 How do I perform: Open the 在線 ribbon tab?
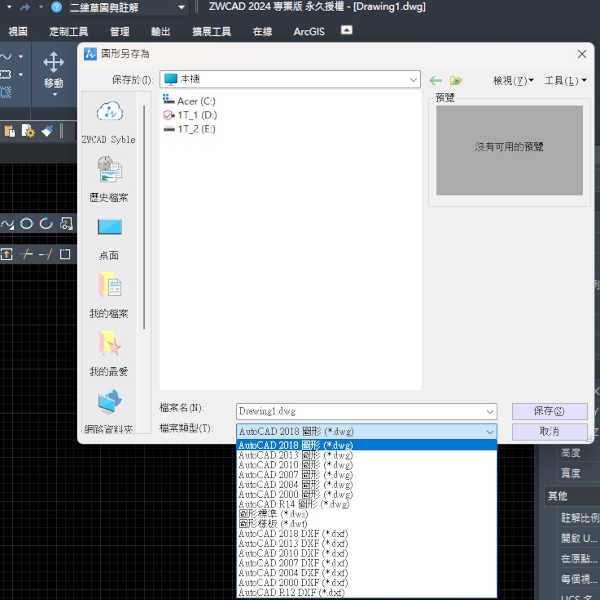tap(262, 31)
